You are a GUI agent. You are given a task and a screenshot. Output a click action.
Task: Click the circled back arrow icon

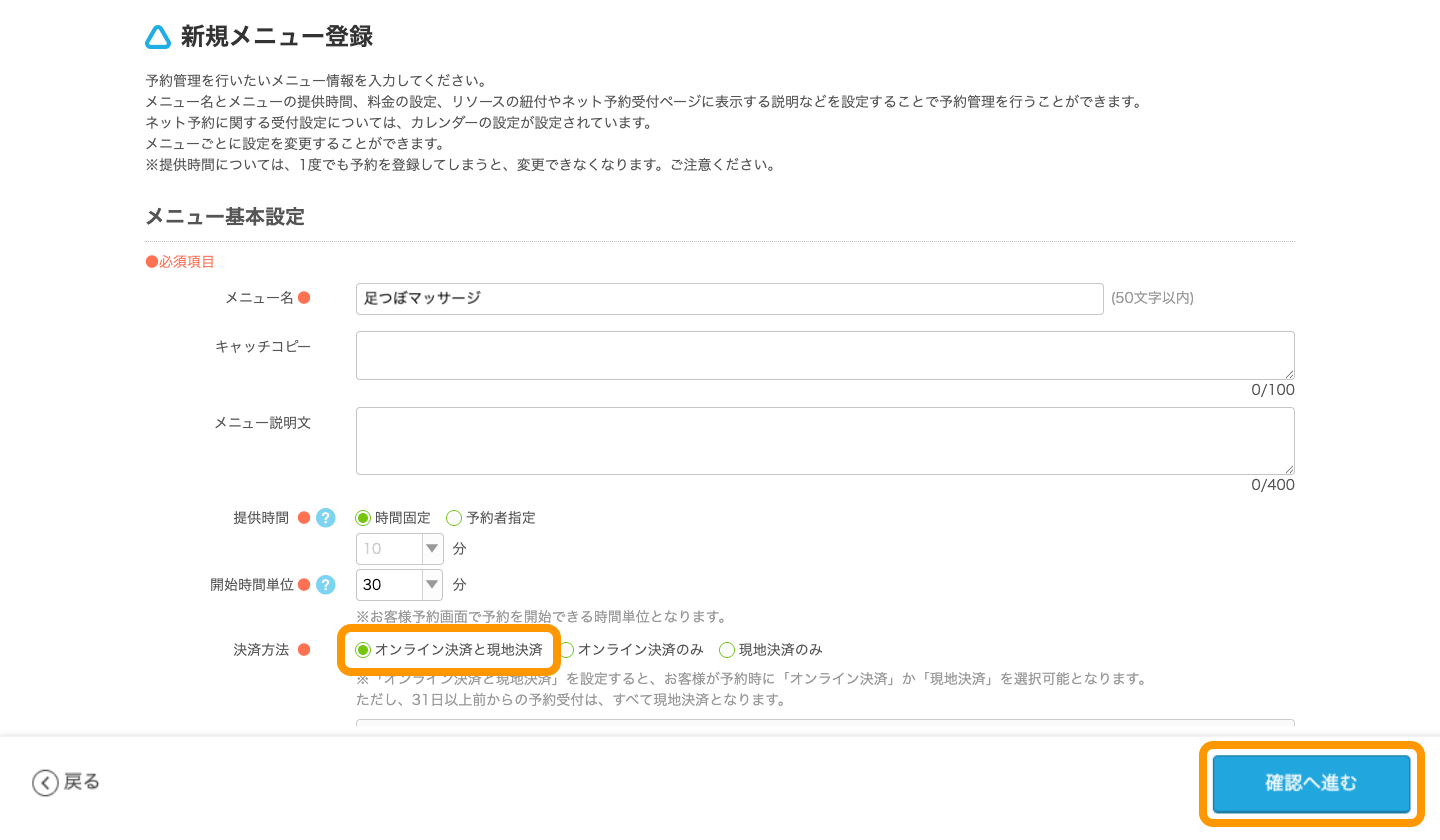pos(44,783)
